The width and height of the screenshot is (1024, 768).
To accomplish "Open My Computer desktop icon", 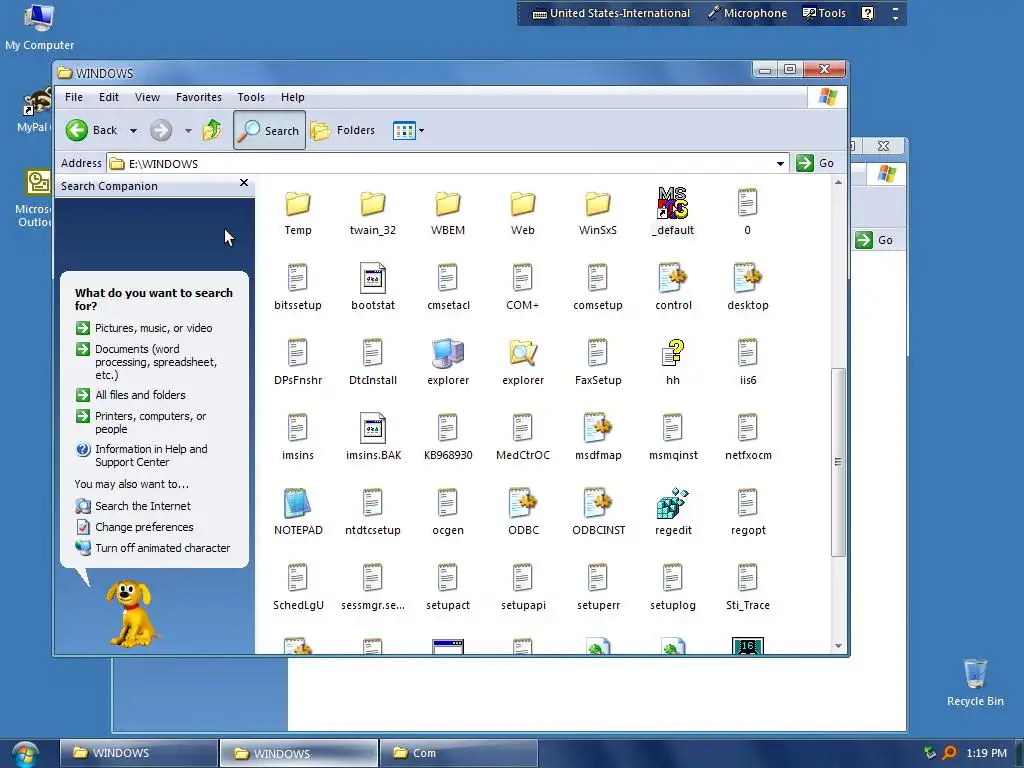I will pos(39,27).
